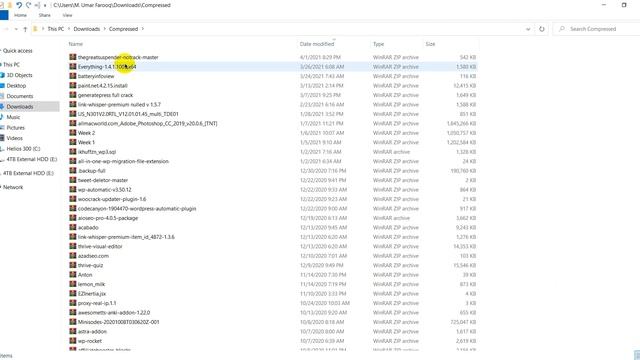
Task: Click the WinRAR icon of thegreatsuspender-notrack-master
Action: click(x=73, y=57)
